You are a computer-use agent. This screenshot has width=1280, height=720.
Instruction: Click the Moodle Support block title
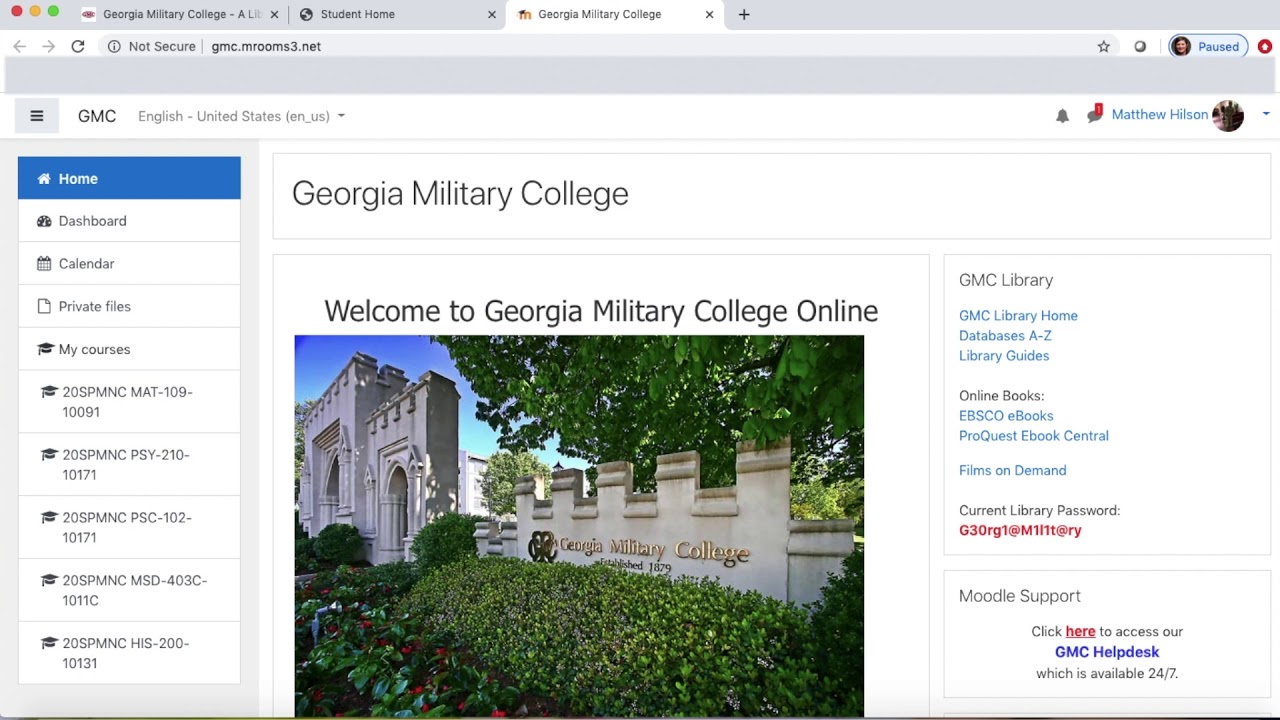[1020, 596]
